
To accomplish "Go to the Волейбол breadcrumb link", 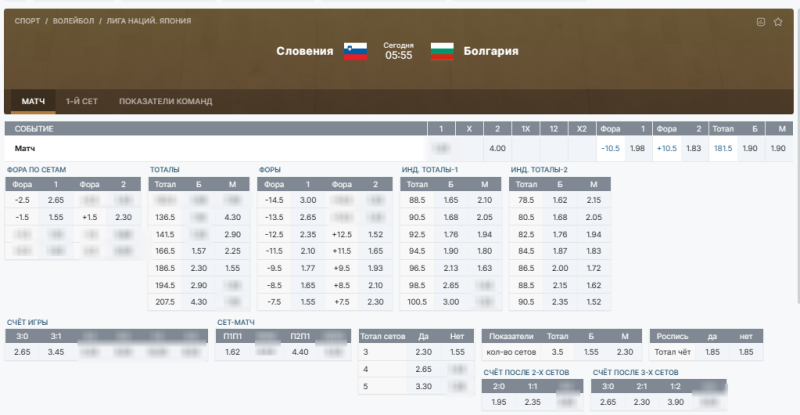I will pos(73,21).
